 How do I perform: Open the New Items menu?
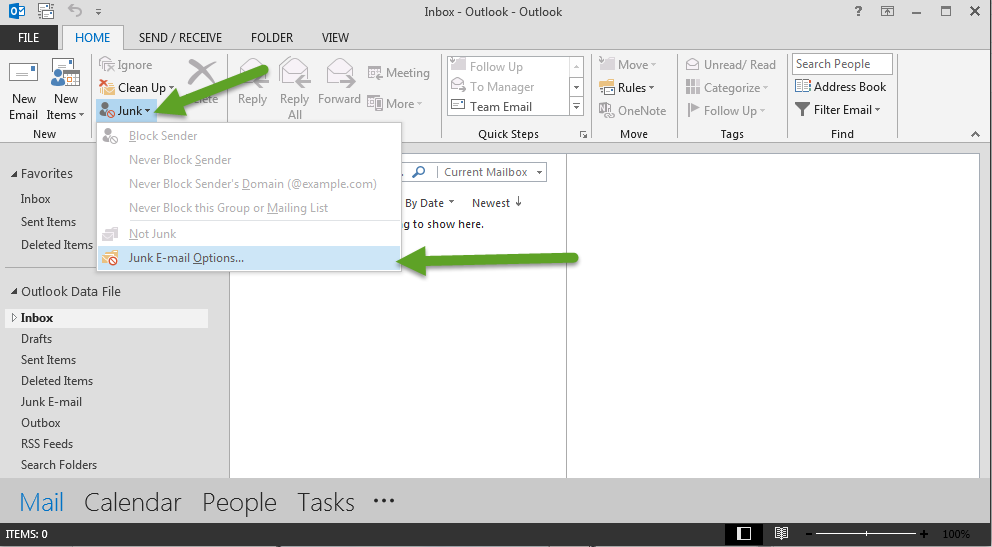(x=66, y=91)
